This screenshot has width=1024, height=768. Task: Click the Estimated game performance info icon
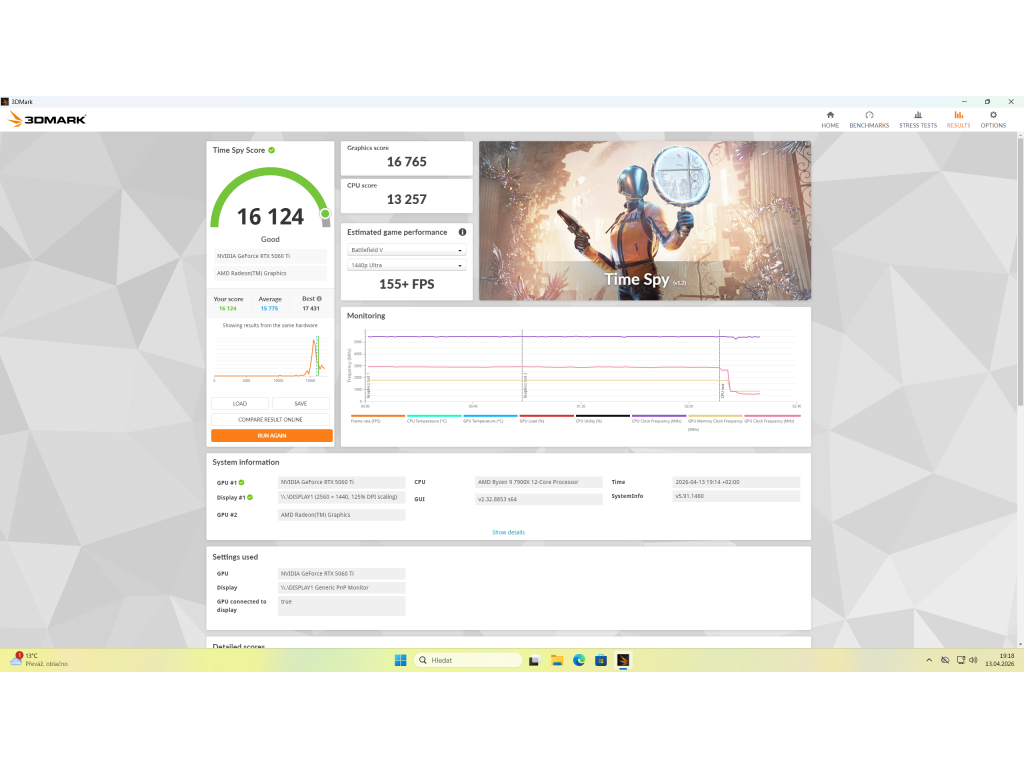(x=462, y=232)
